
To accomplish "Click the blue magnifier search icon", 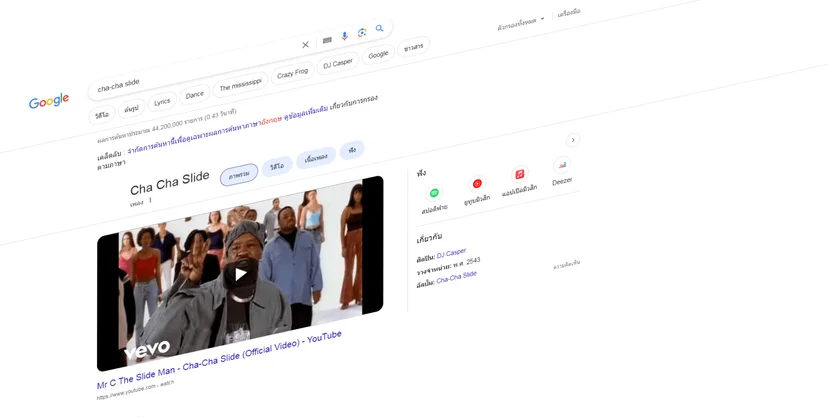I will click(x=379, y=29).
